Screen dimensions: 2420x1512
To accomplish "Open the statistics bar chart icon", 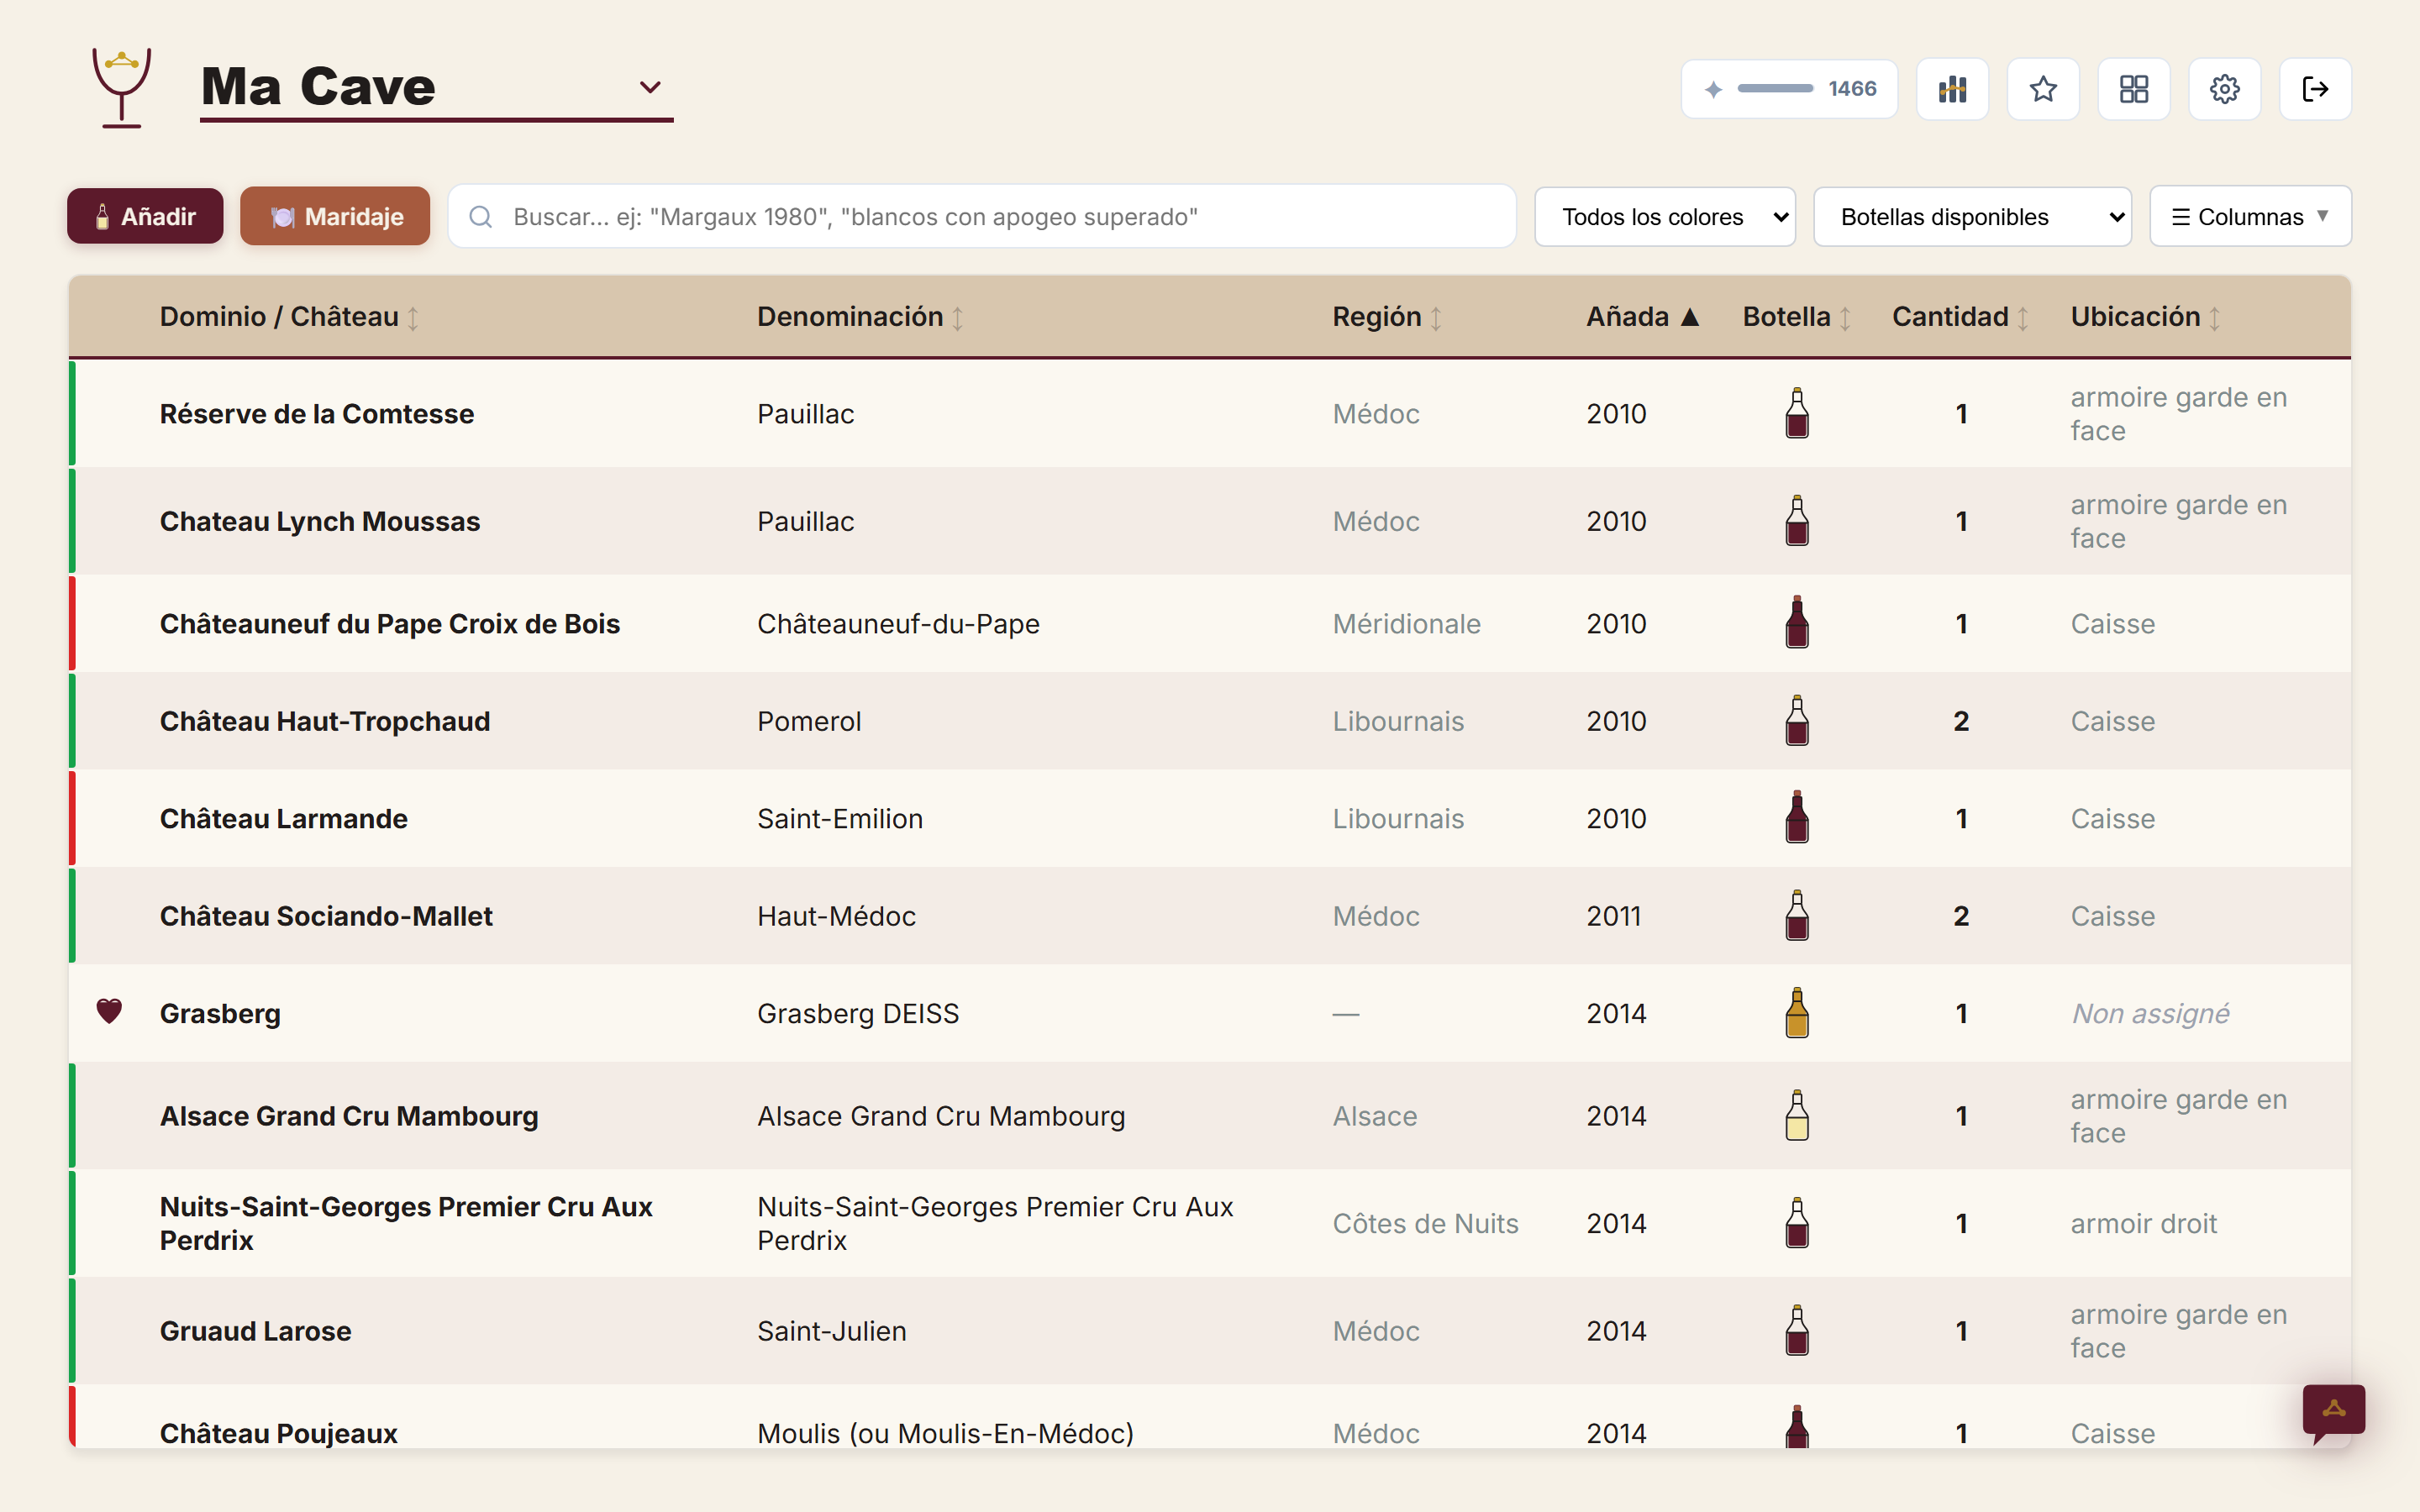I will pyautogui.click(x=1952, y=89).
